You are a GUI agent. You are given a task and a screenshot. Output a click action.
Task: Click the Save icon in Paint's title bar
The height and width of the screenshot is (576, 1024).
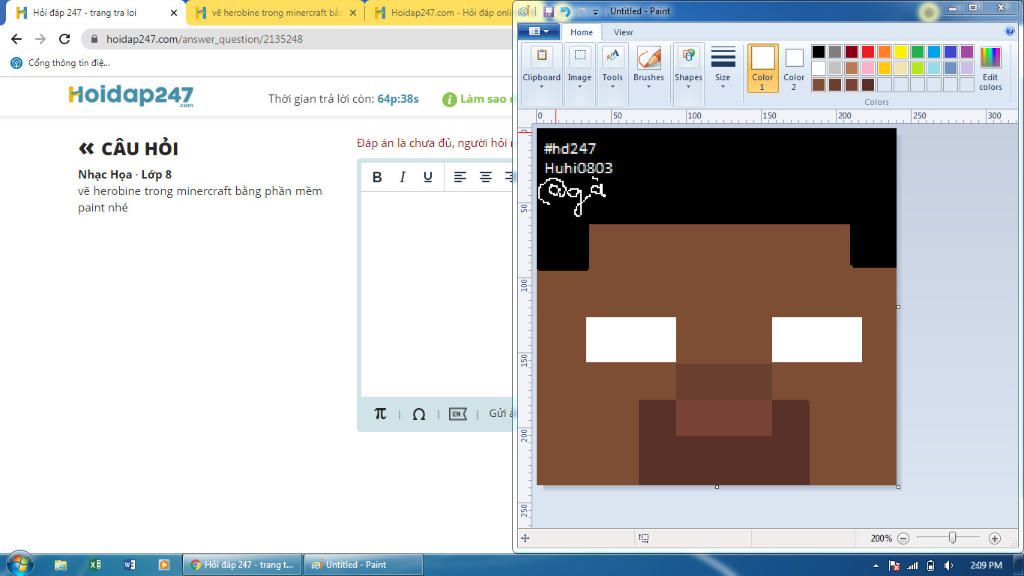tap(549, 12)
